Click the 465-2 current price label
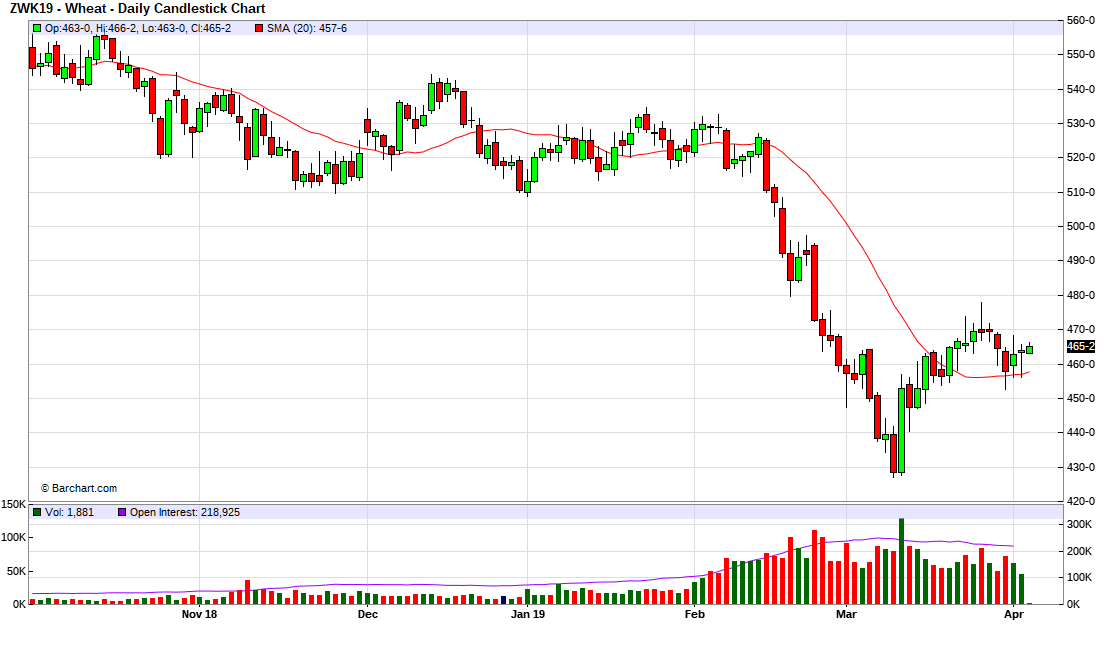This screenshot has width=1105, height=645. (x=1080, y=346)
